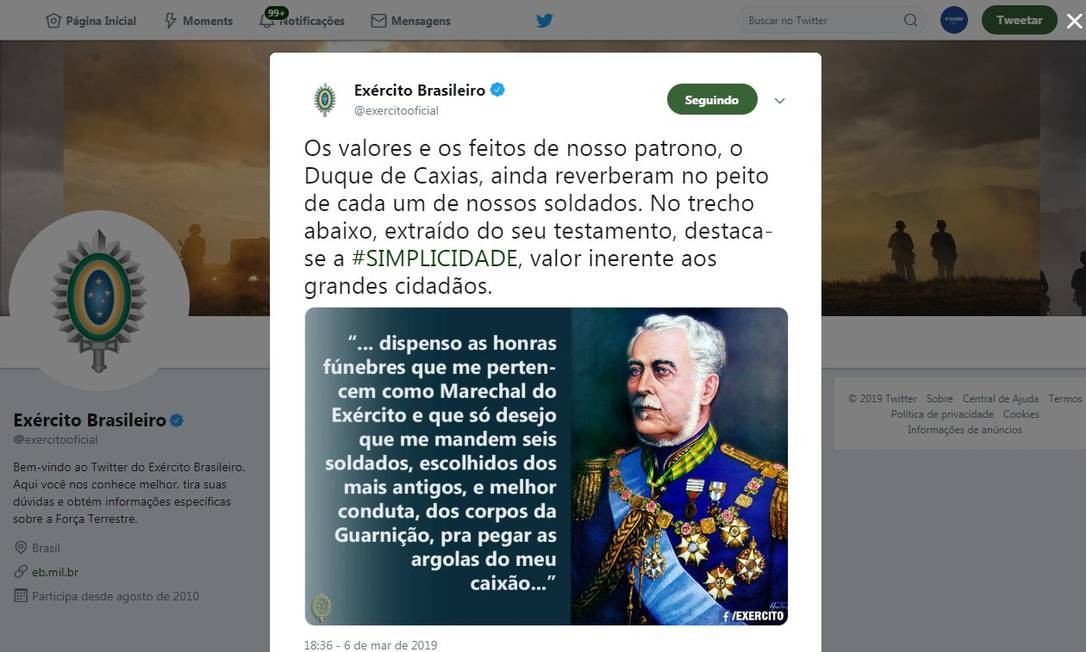Open the Mensagens envelope icon
Viewport: 1086px width, 652px height.
pos(379,21)
